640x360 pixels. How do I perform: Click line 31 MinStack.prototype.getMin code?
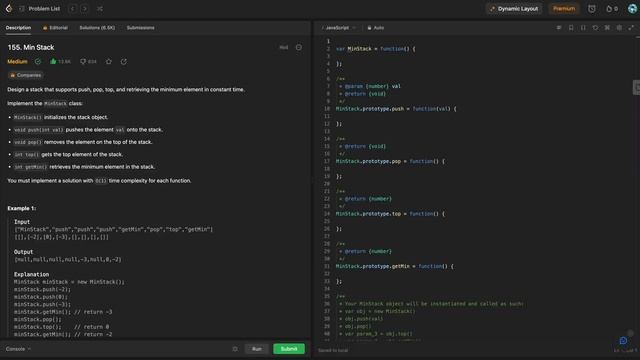click(395, 267)
